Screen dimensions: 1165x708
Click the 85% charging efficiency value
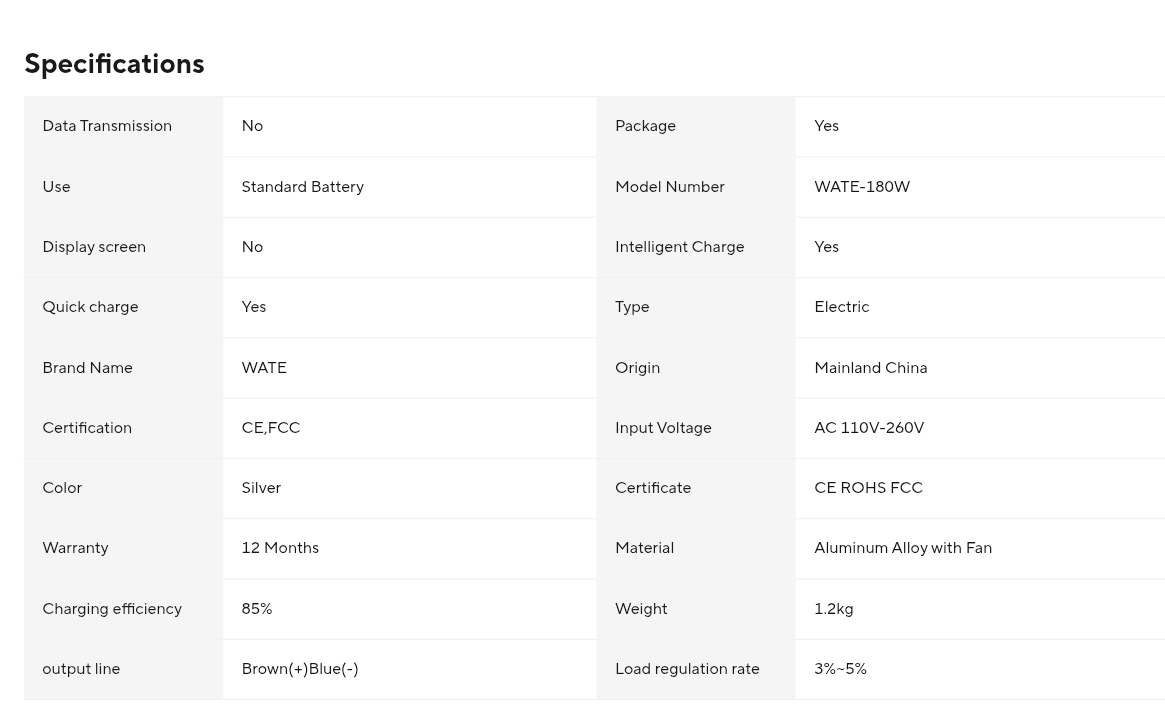pos(256,609)
